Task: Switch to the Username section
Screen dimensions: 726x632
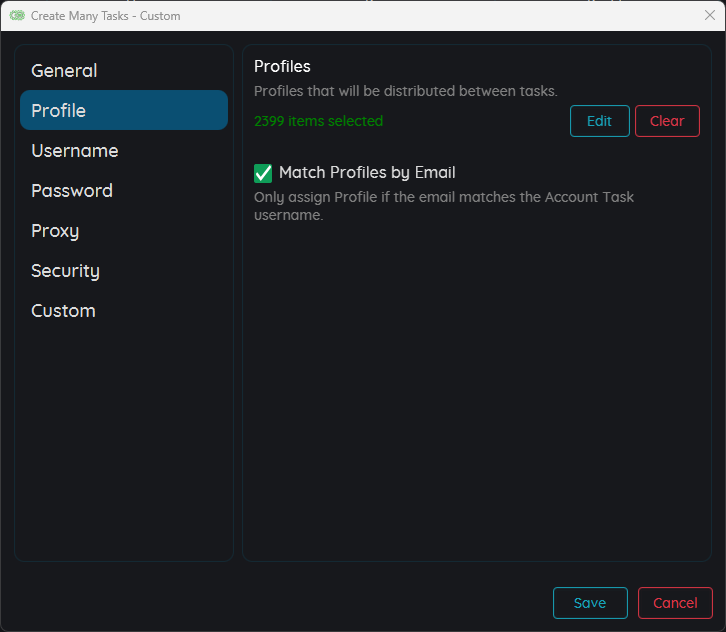Action: (75, 151)
